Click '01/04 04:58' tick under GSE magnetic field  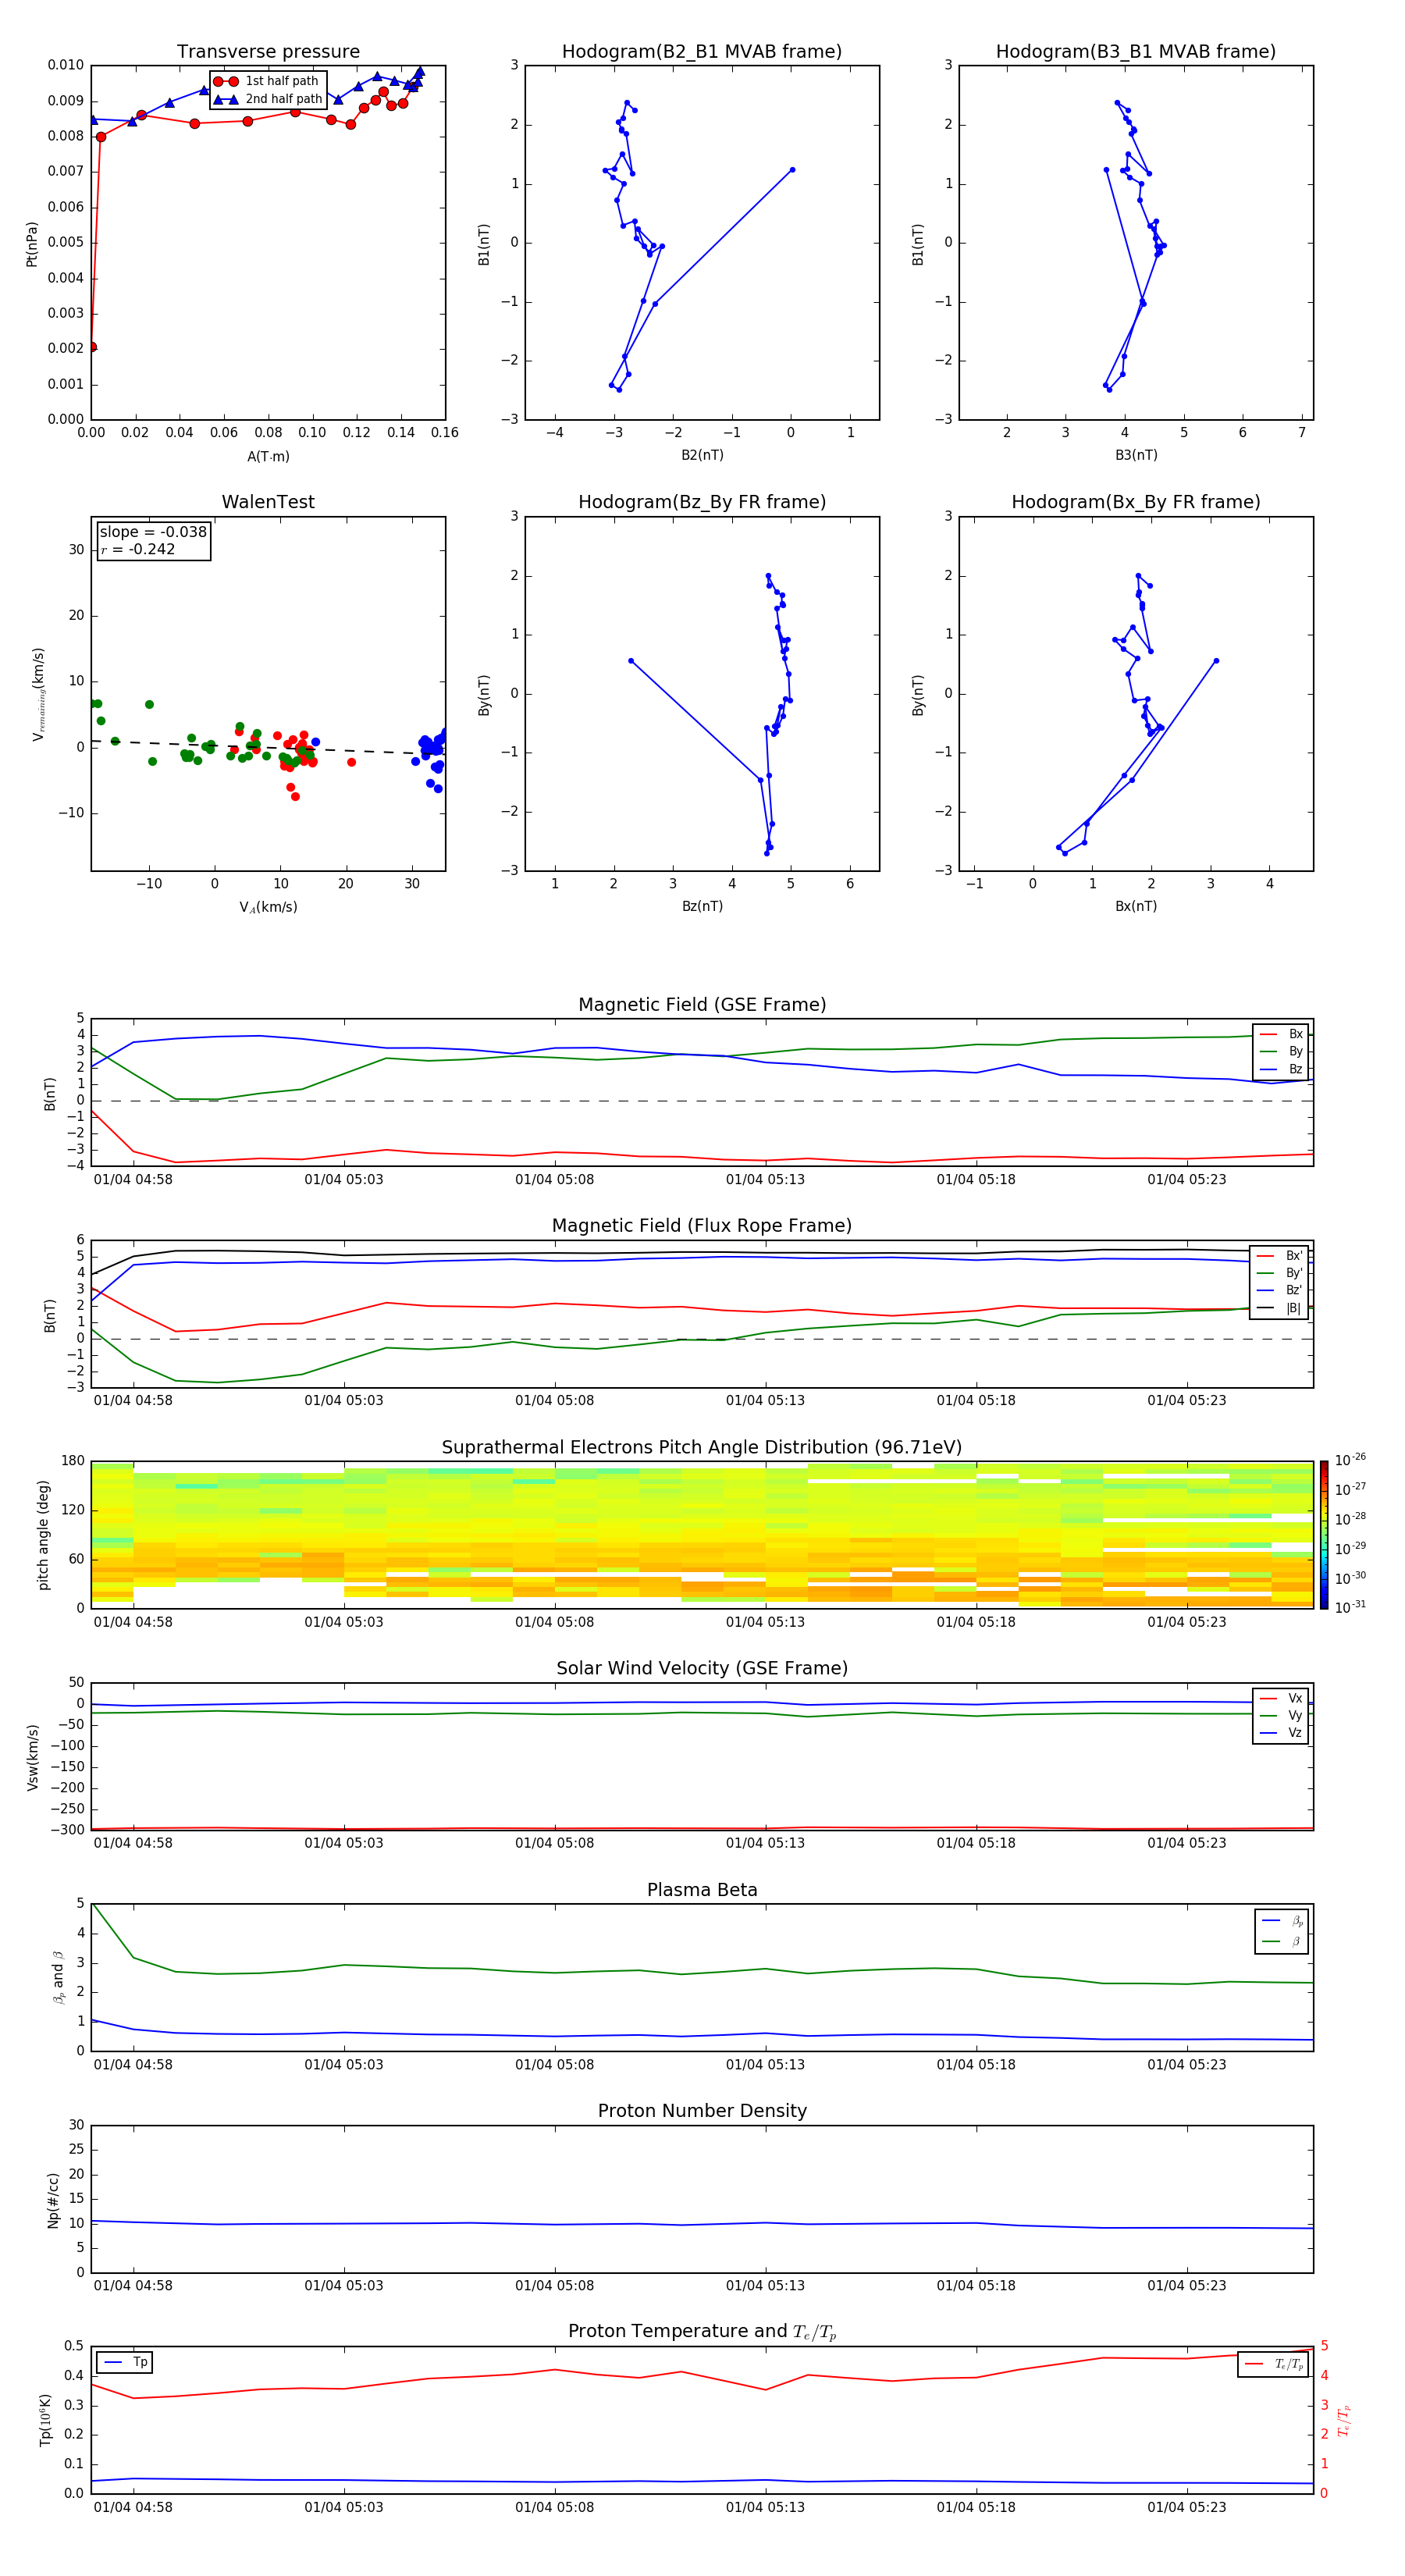point(133,1179)
